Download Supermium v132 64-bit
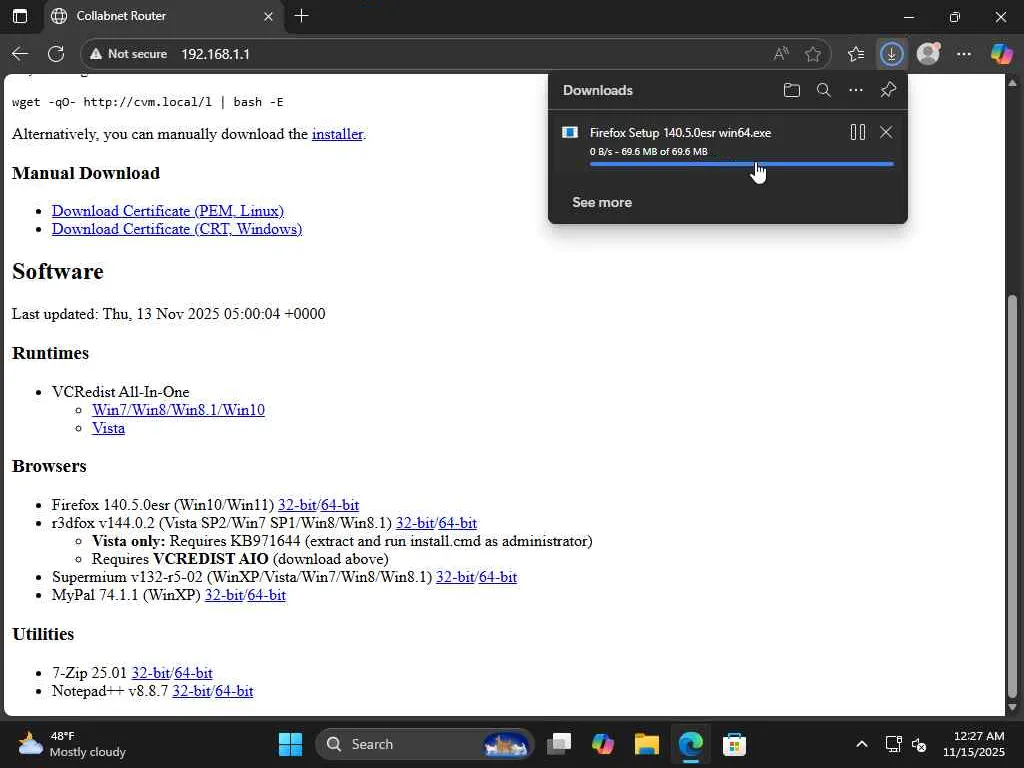The width and height of the screenshot is (1024, 768). point(498,577)
